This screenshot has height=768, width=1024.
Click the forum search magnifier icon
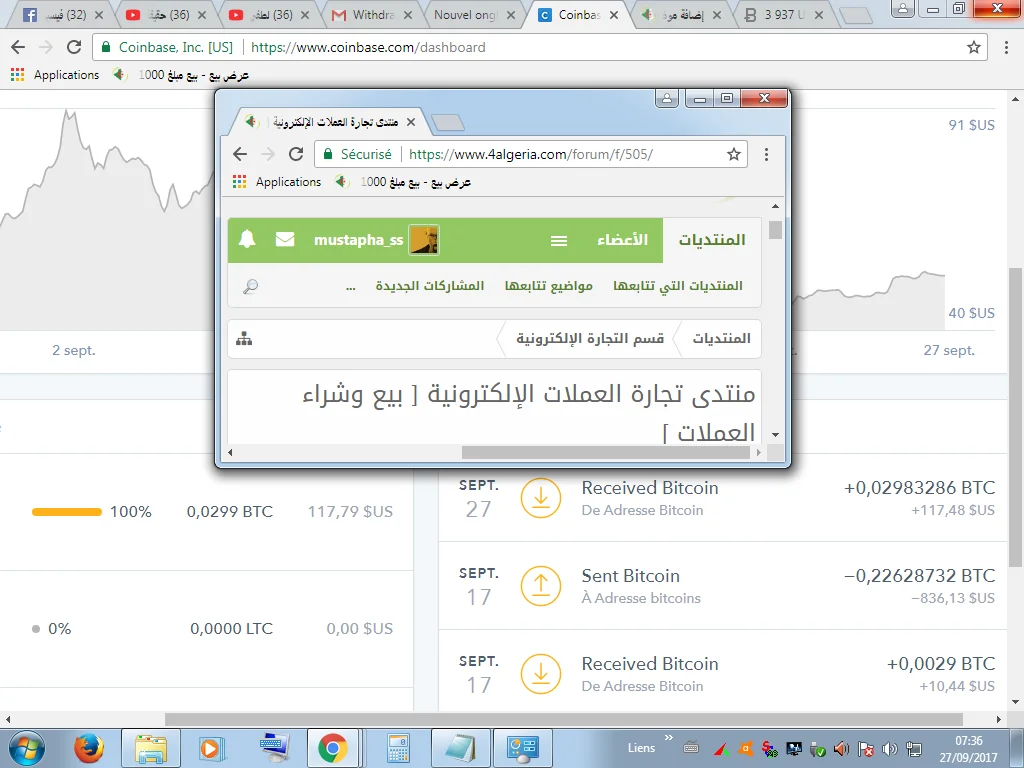[x=250, y=286]
